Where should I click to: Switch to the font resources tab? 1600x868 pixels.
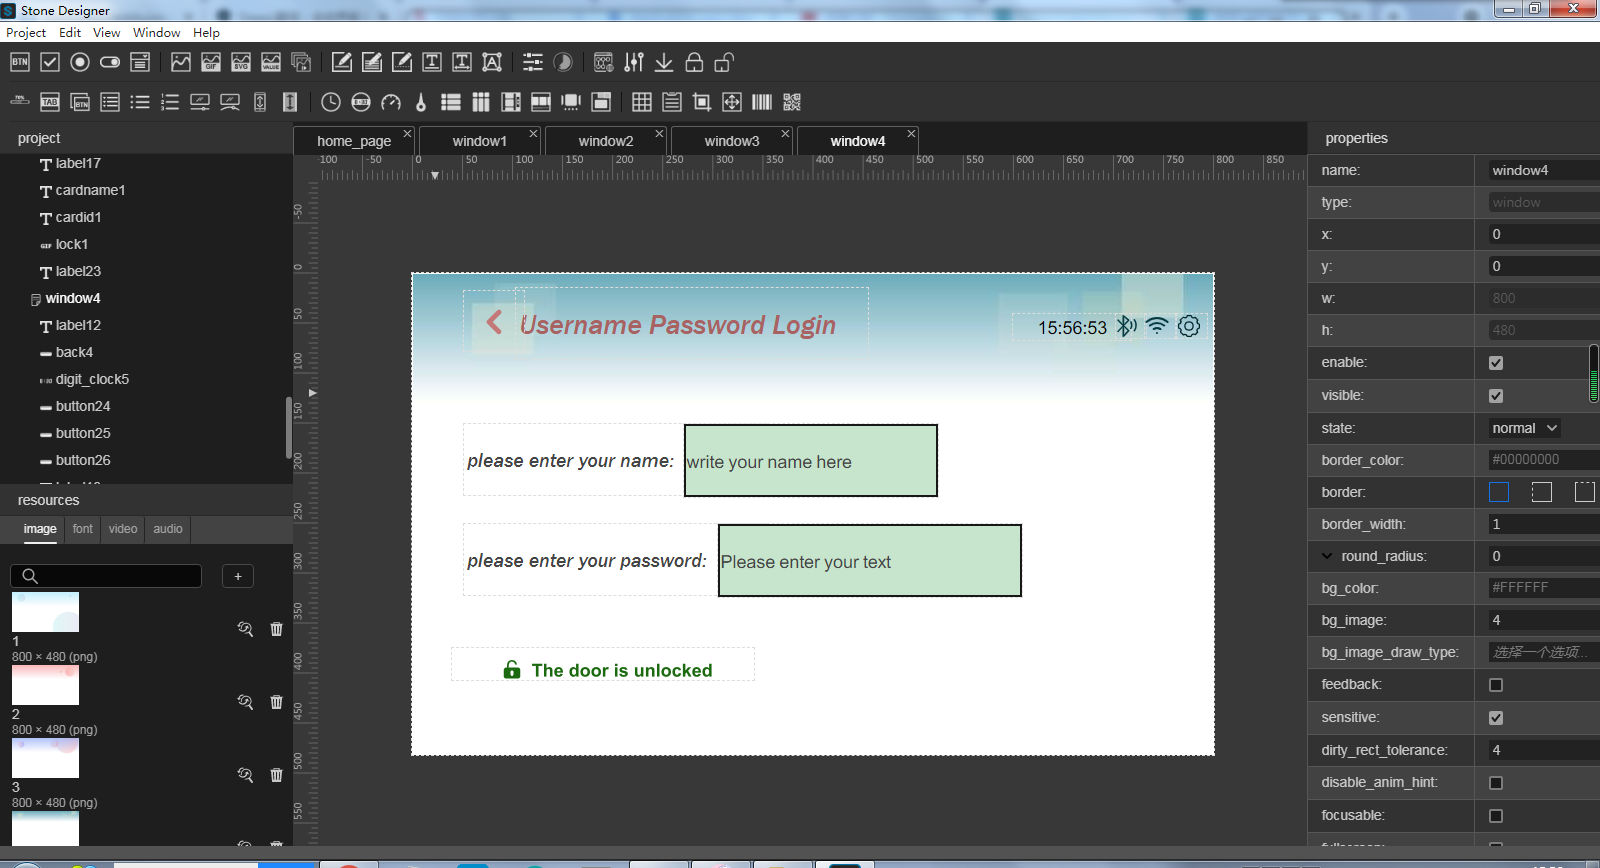click(x=82, y=529)
